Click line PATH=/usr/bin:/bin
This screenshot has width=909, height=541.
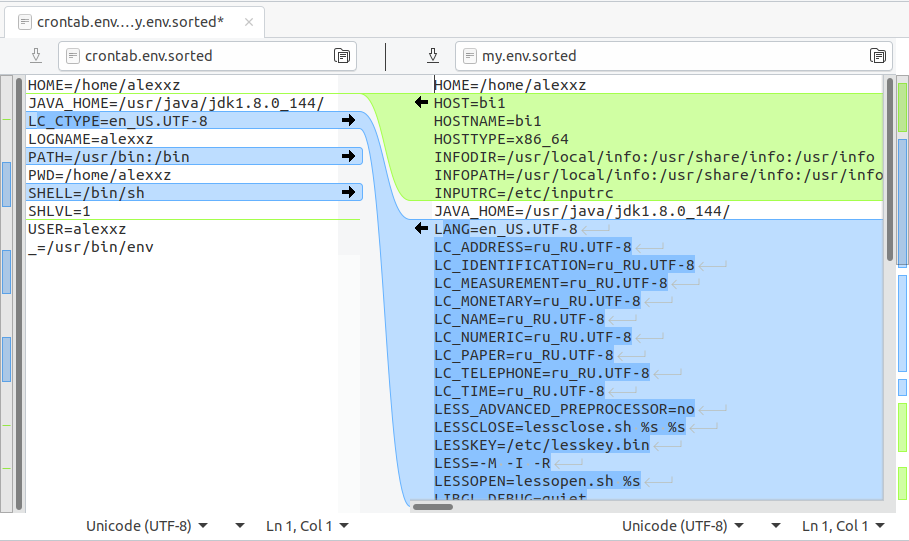pyautogui.click(x=108, y=157)
